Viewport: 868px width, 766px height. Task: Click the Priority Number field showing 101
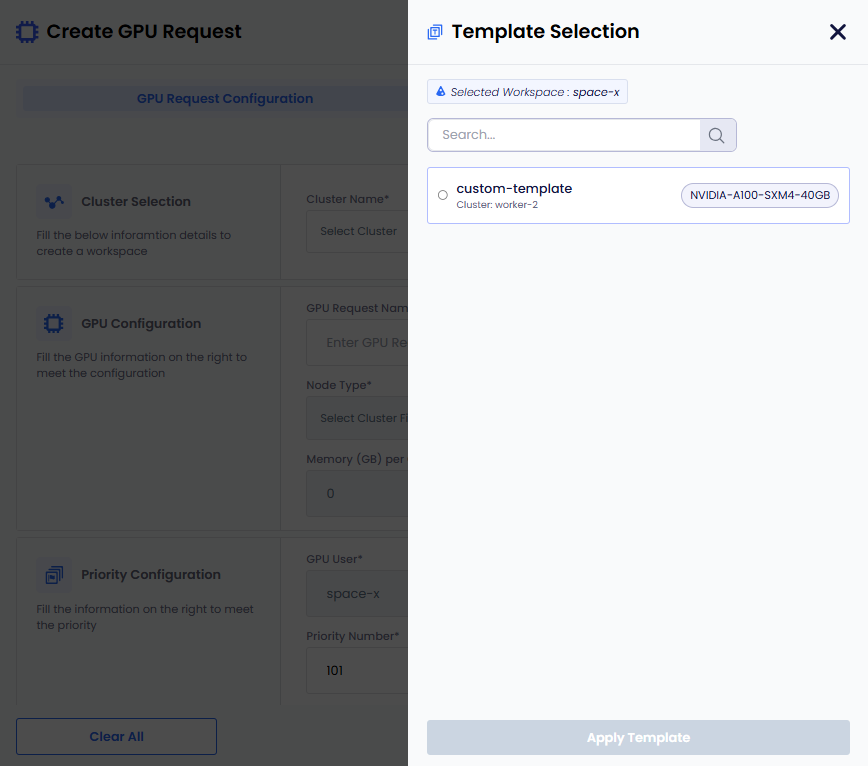coord(357,670)
